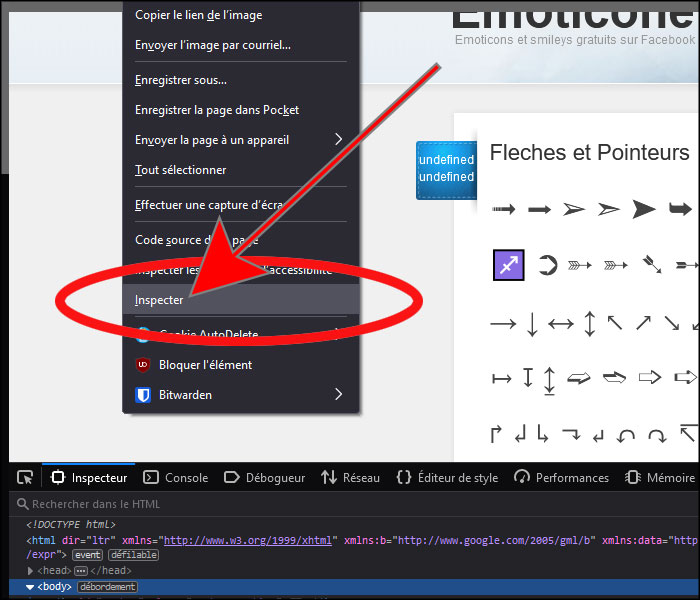Select Code source de la page
700x600 pixels.
pyautogui.click(x=241, y=240)
